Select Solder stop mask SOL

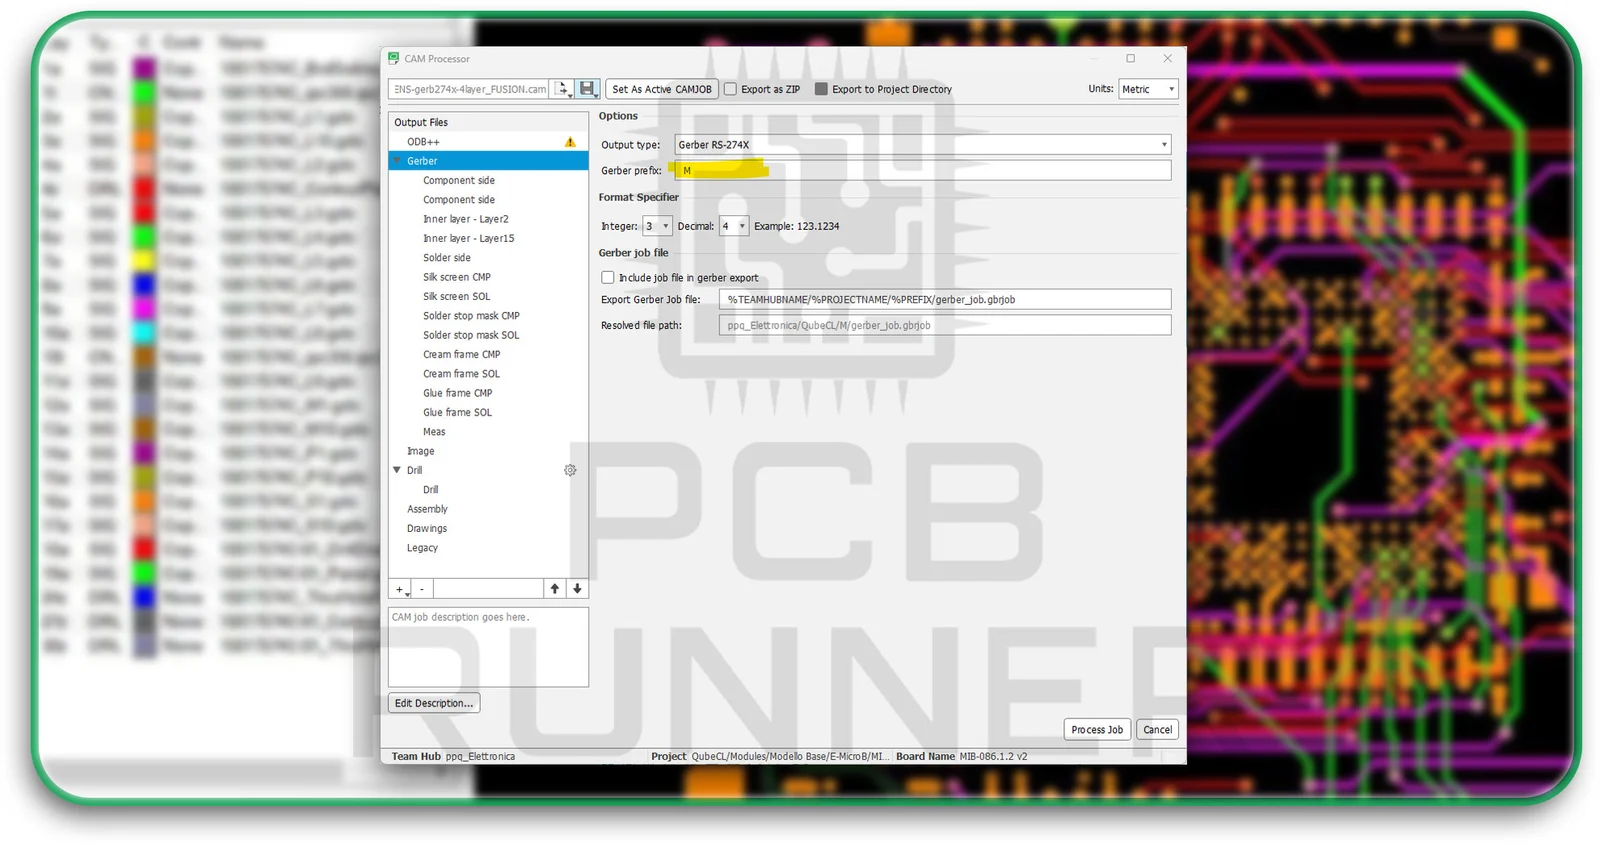pos(471,335)
